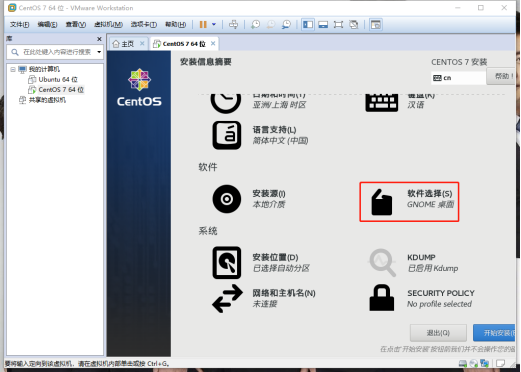
Task: Click the magnifier search icon in library
Action: (15, 52)
